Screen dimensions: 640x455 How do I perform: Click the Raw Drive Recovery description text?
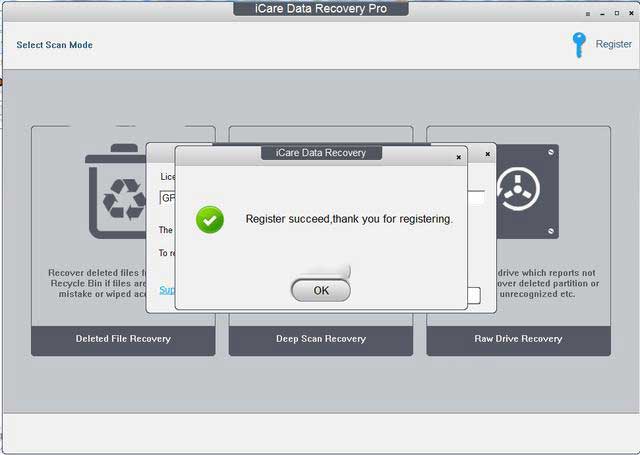pos(548,283)
